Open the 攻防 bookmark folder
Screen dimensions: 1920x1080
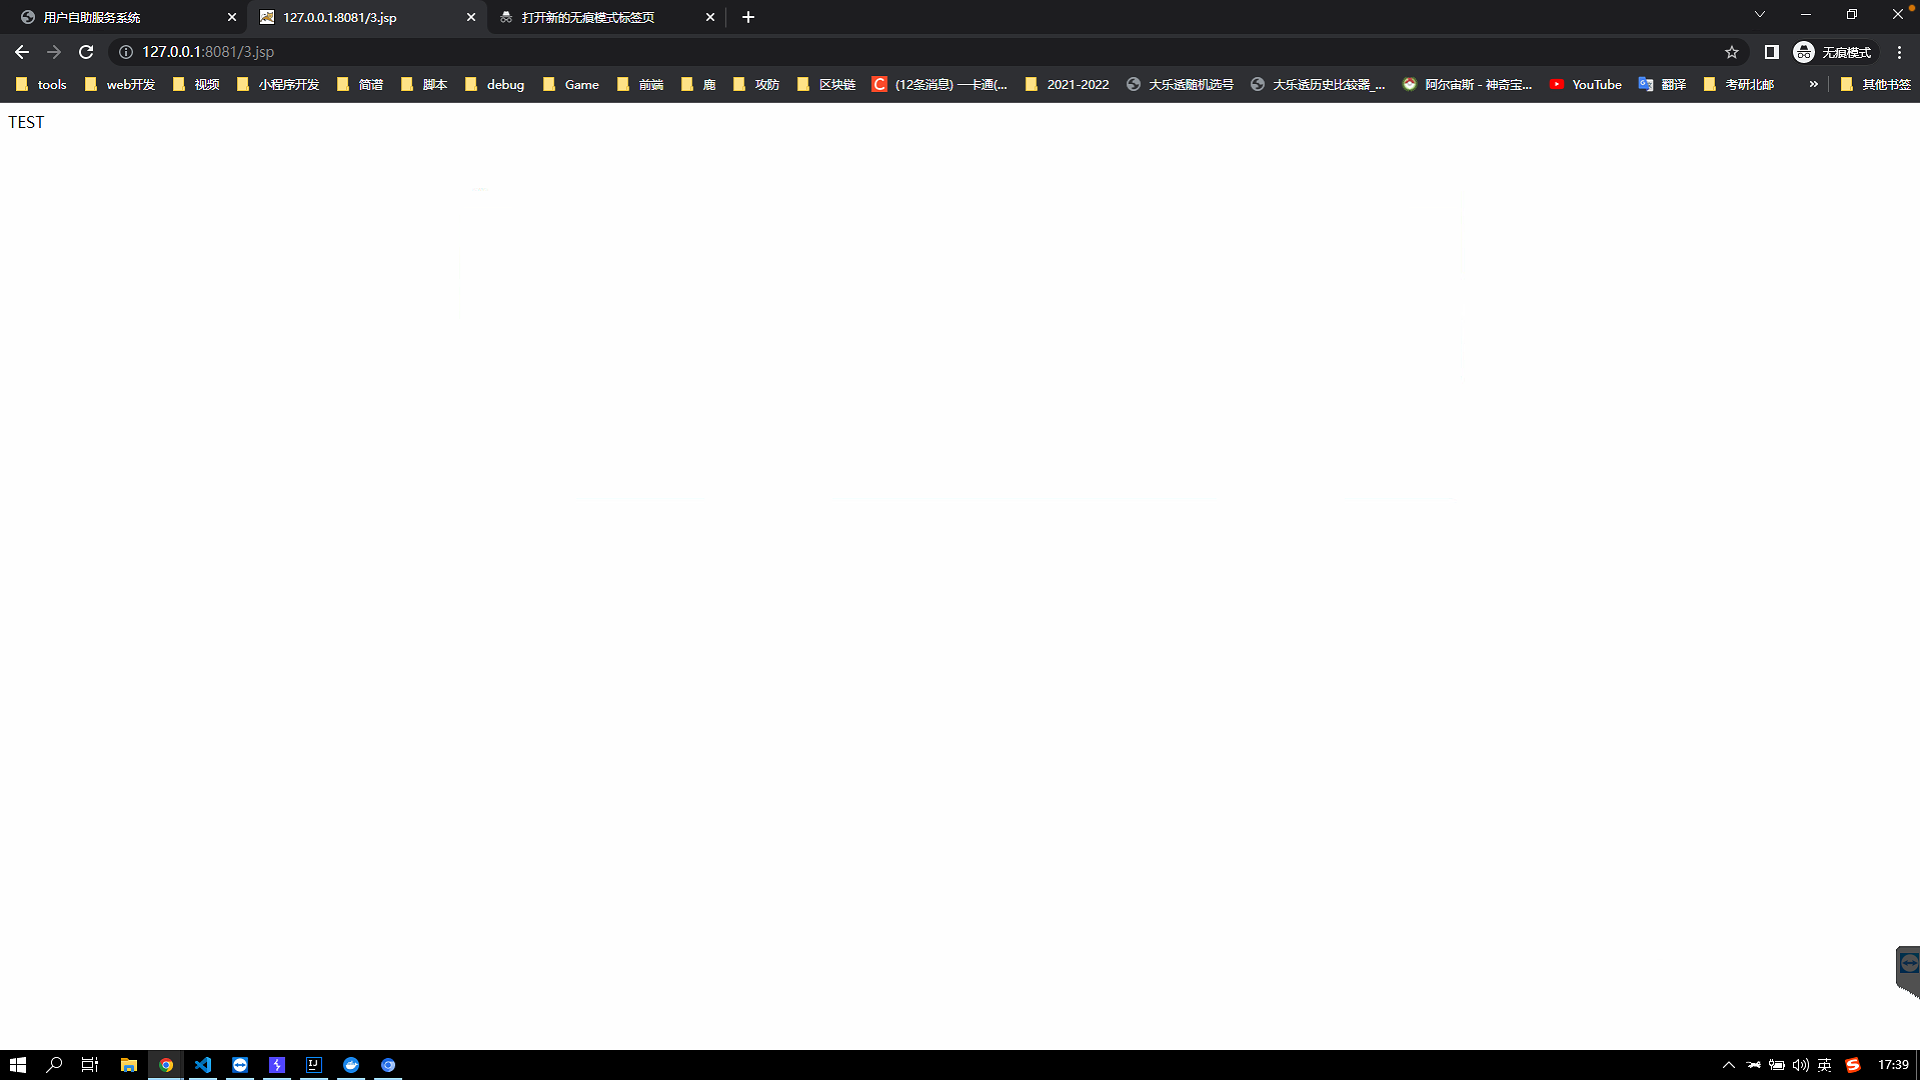[x=756, y=85]
